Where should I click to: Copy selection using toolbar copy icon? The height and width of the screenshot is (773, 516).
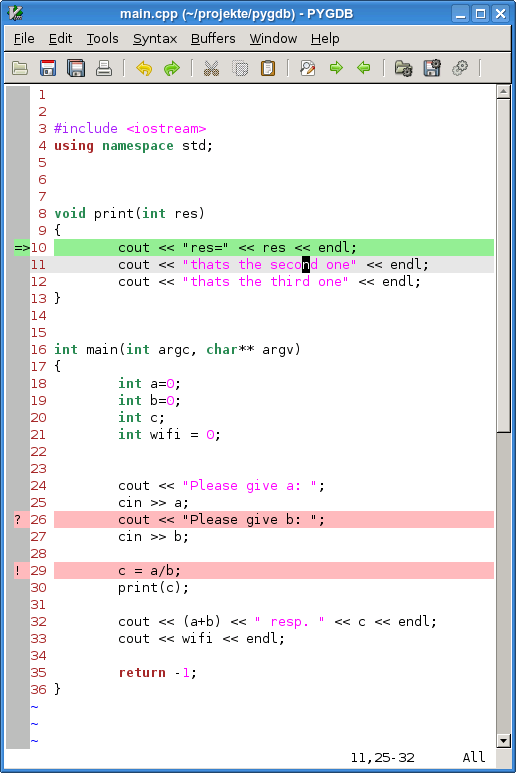(x=240, y=68)
